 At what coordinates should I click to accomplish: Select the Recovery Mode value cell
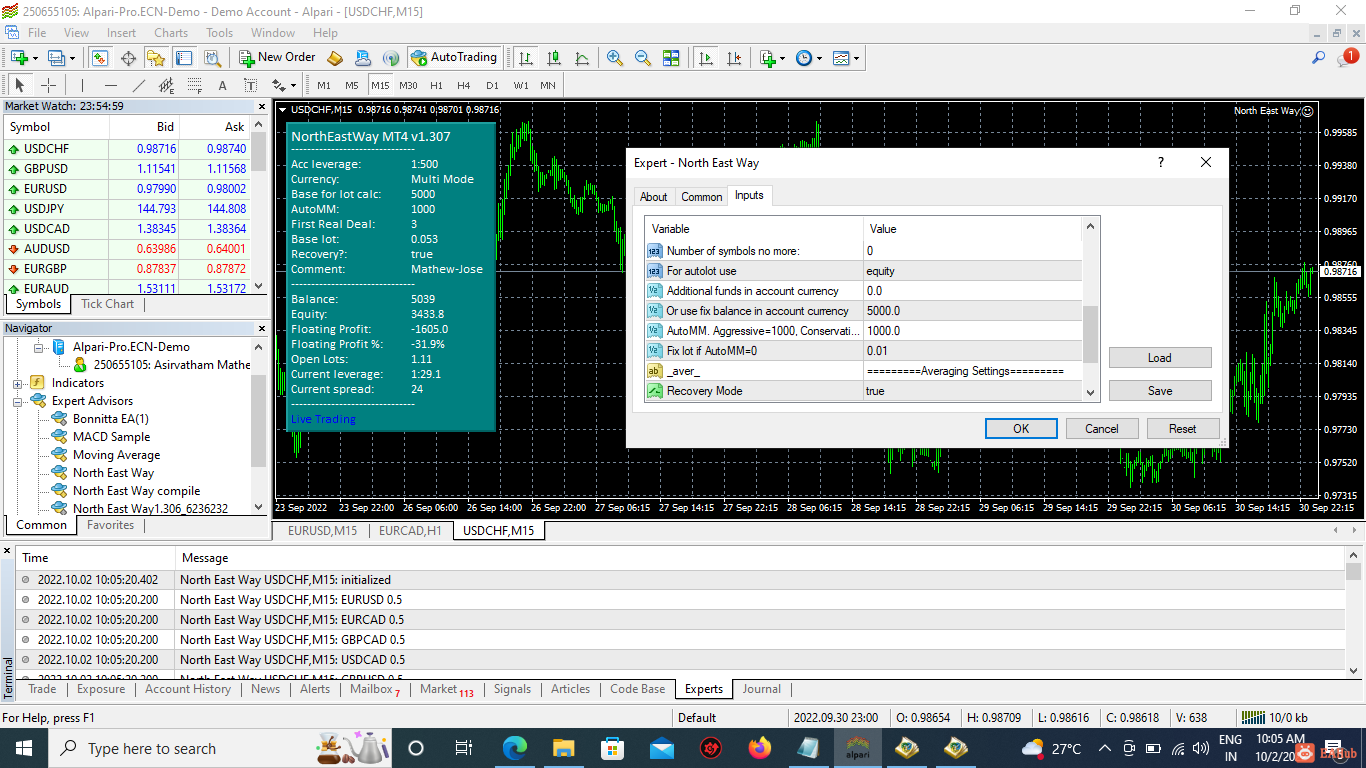coord(972,391)
